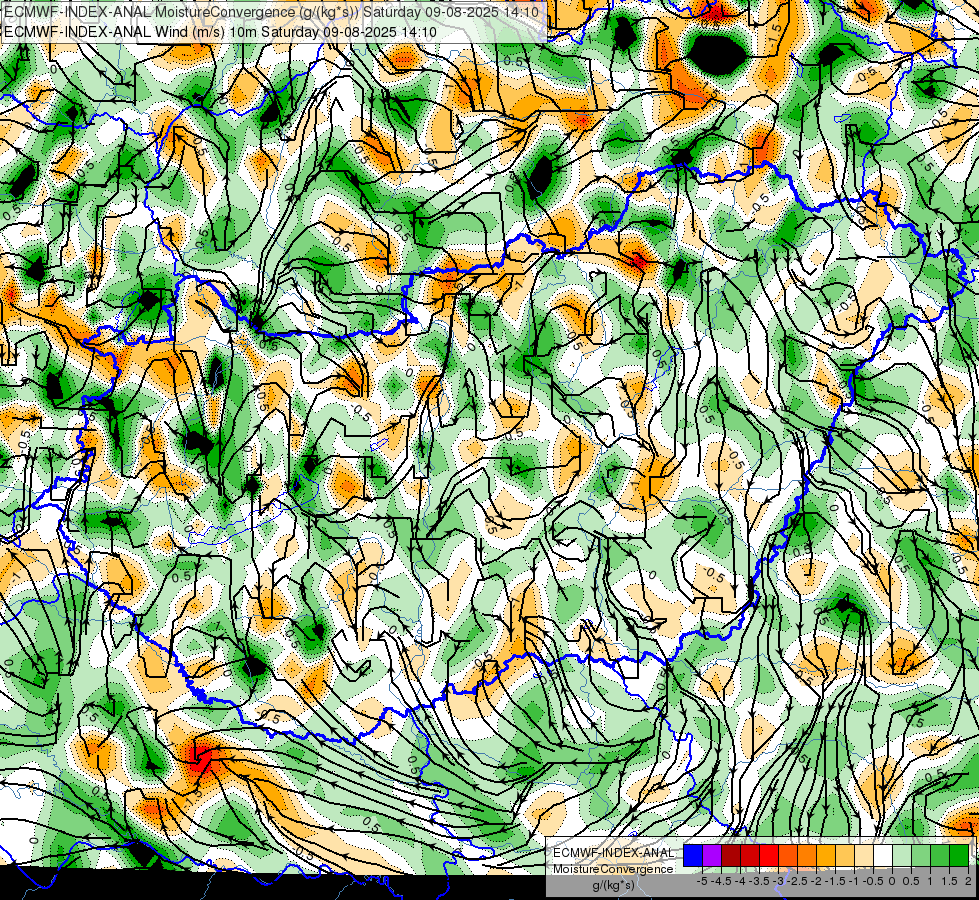Click the legend label ECMWF-INDEX-ANAL

click(x=613, y=853)
